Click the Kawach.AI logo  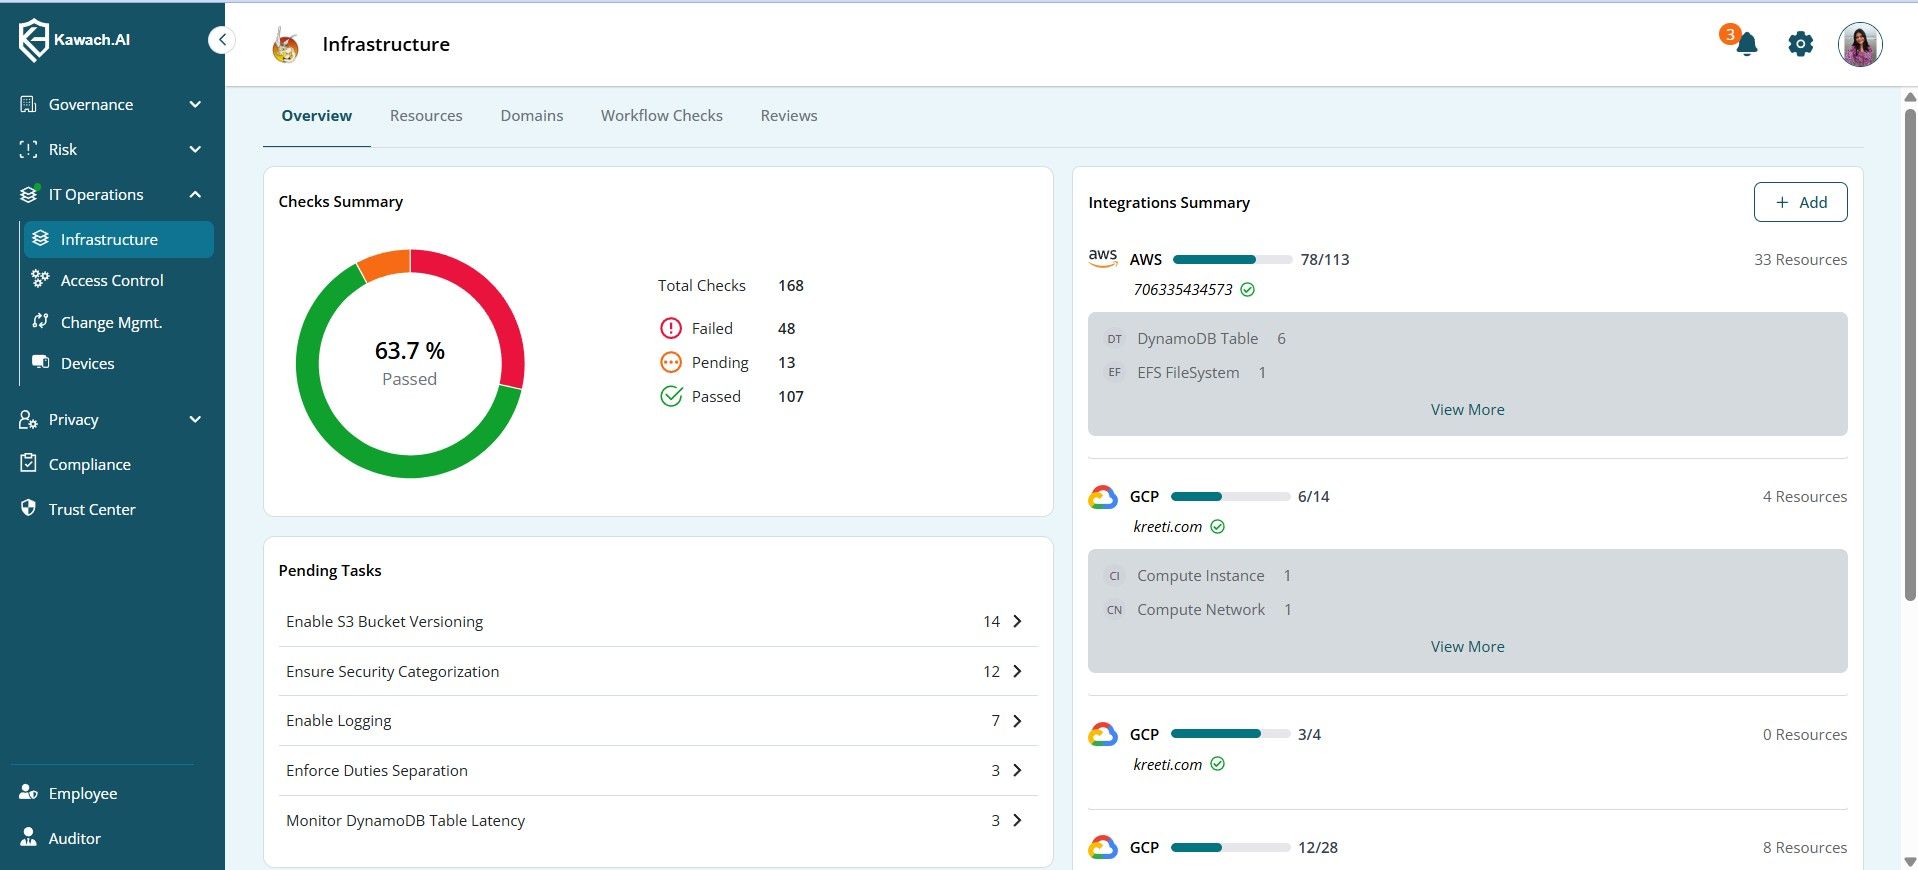(75, 40)
